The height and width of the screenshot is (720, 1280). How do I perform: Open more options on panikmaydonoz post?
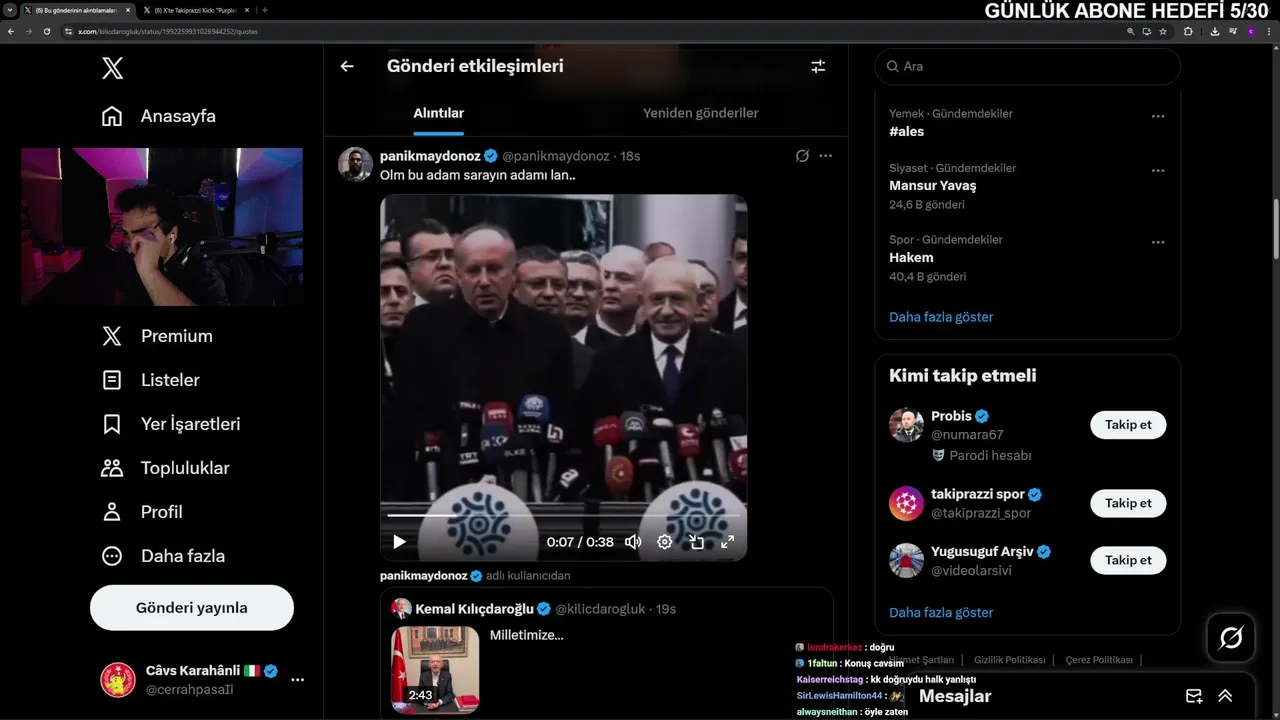[826, 156]
